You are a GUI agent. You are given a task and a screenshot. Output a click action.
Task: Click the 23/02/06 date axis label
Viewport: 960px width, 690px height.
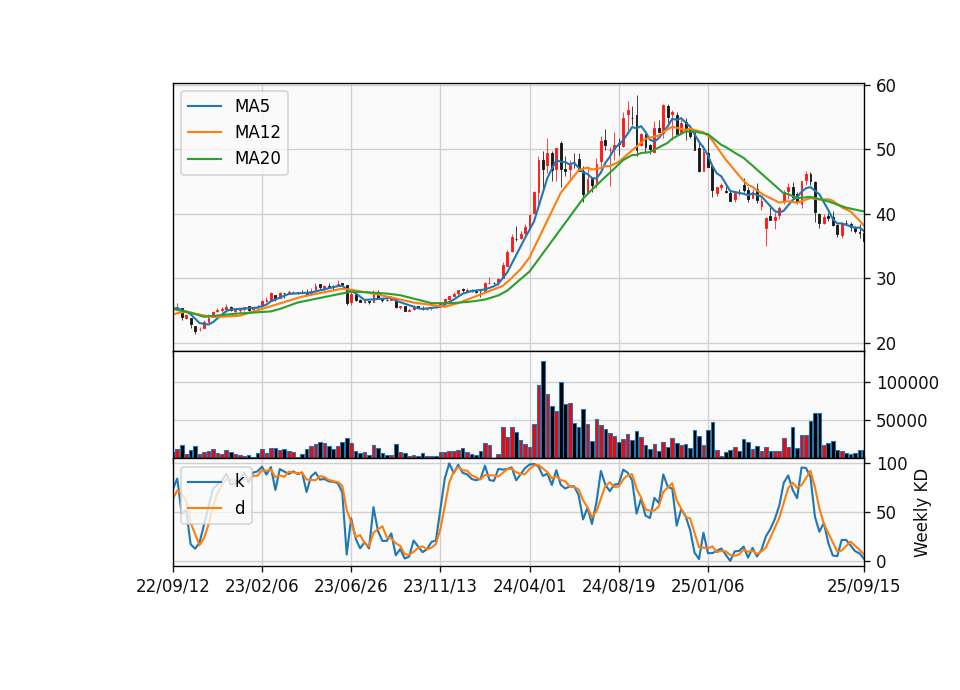(261, 586)
